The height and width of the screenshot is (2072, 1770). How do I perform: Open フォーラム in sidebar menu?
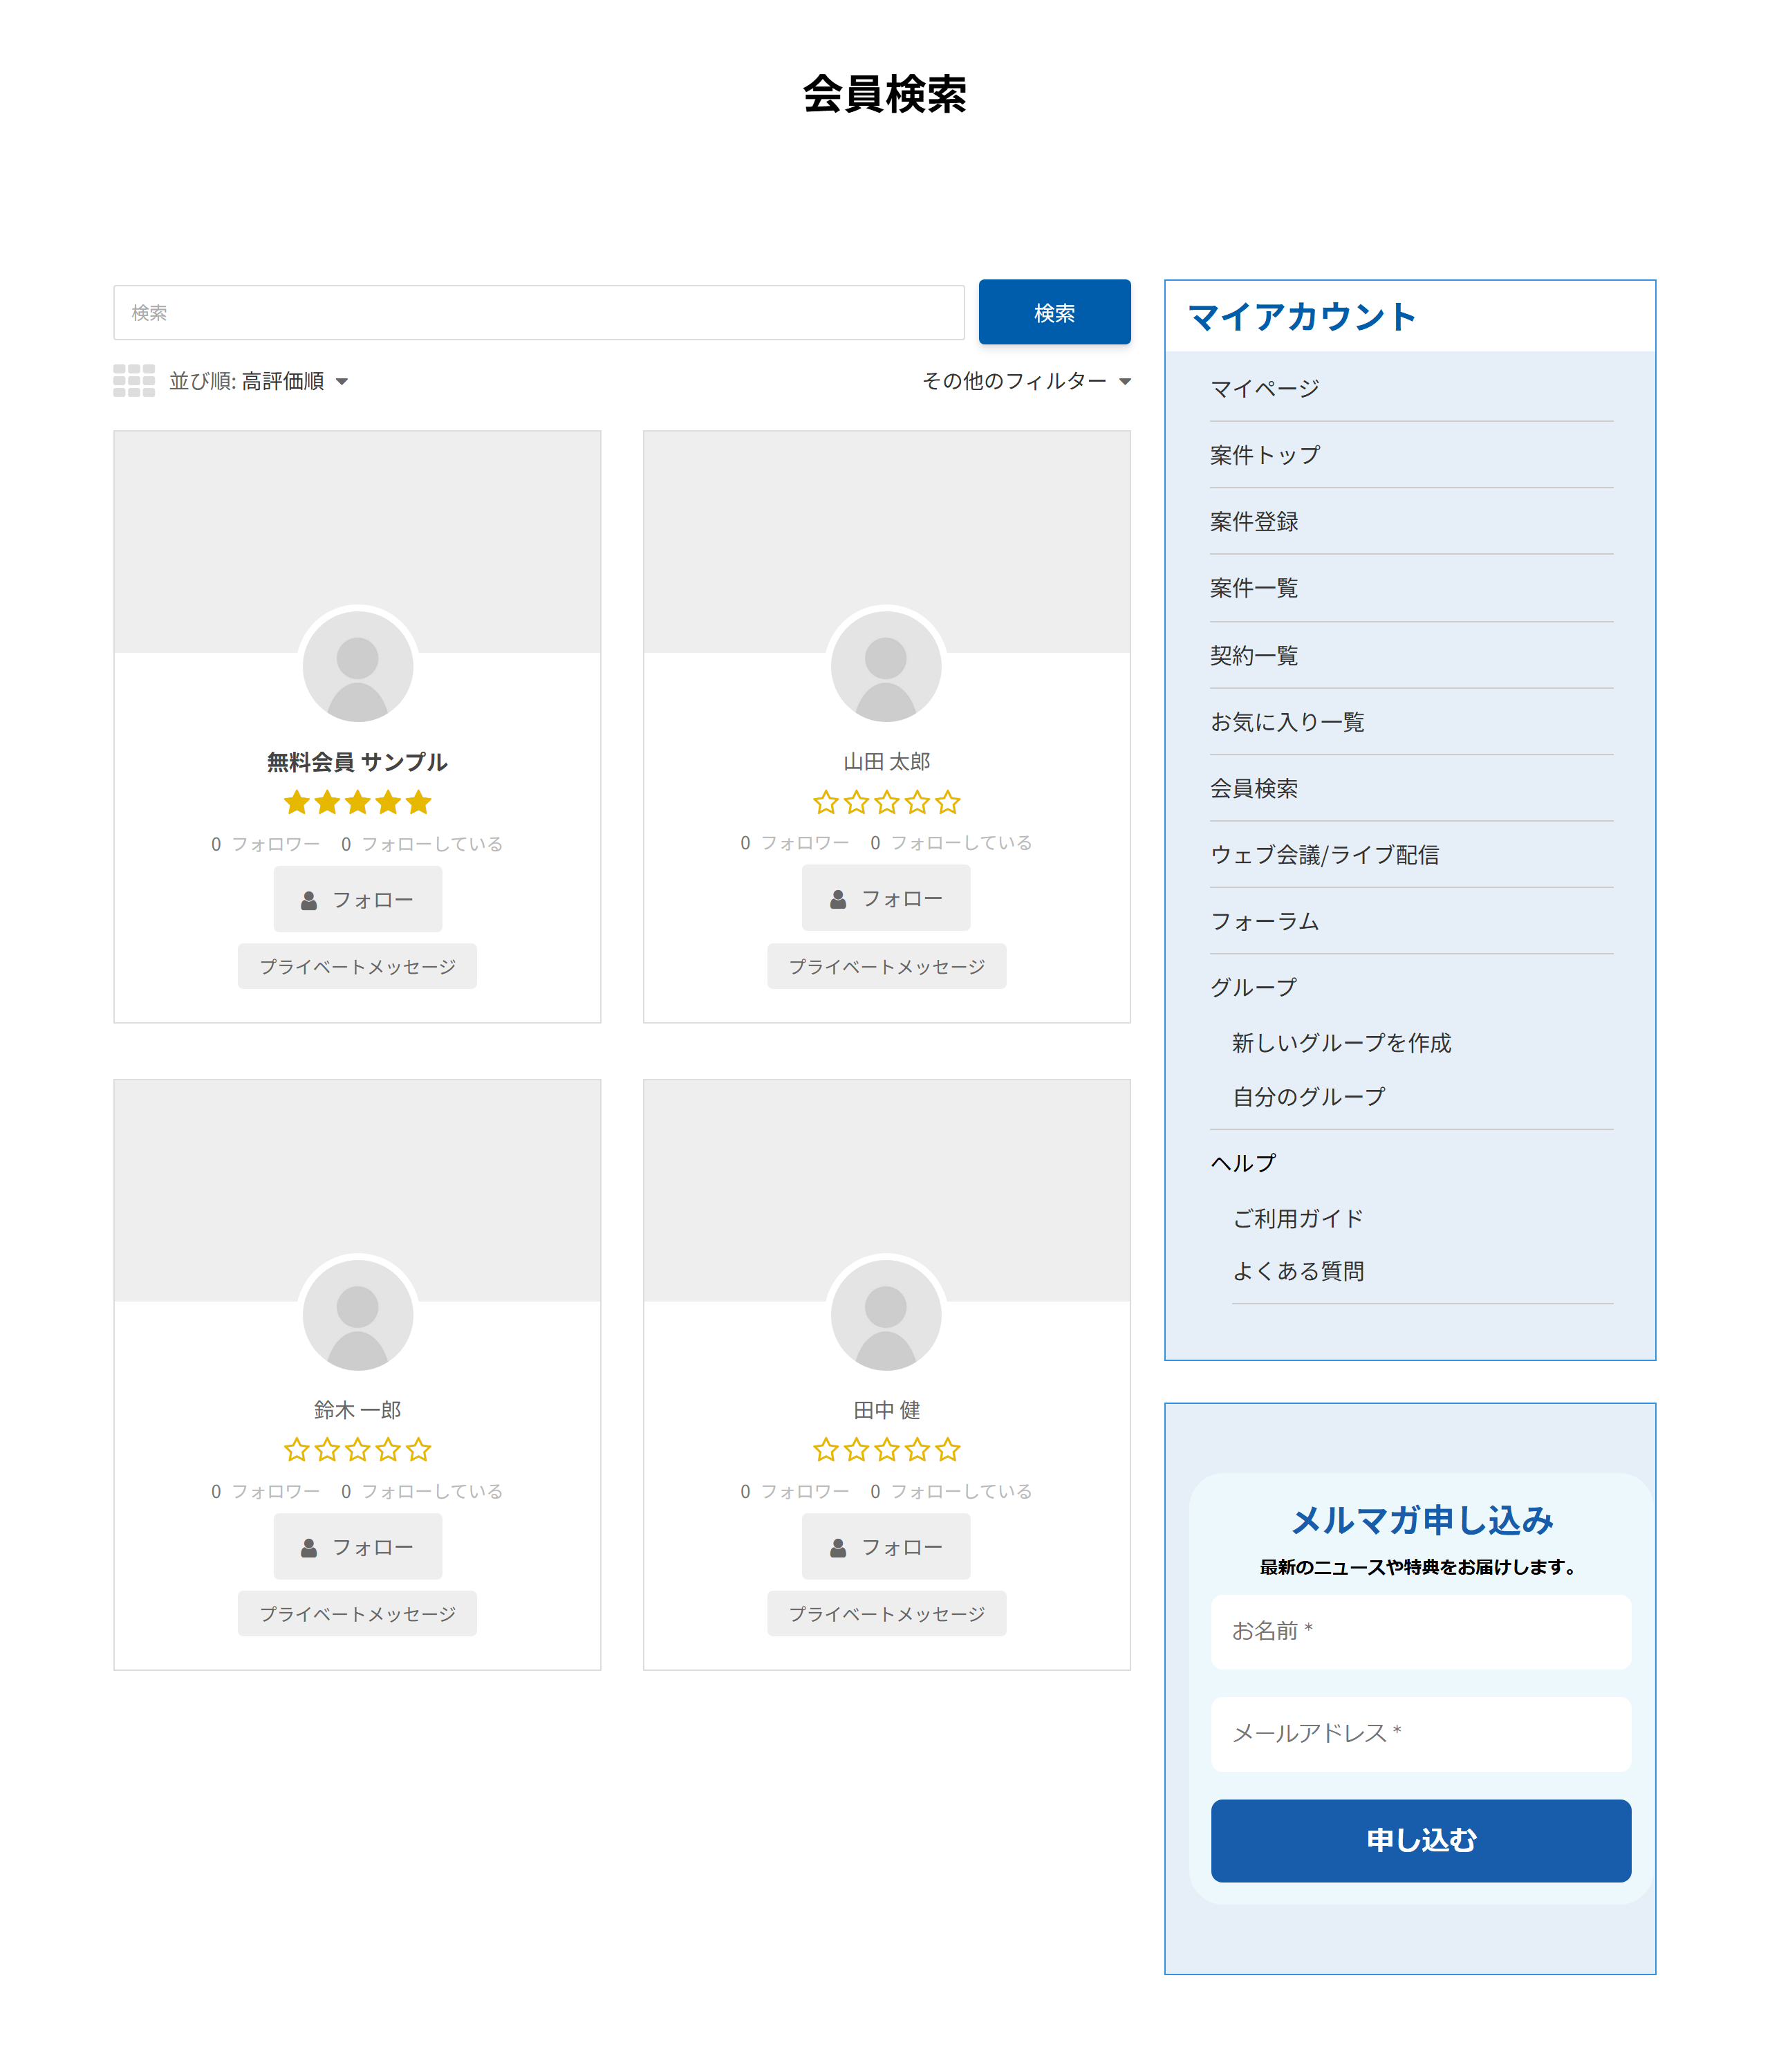1265,921
